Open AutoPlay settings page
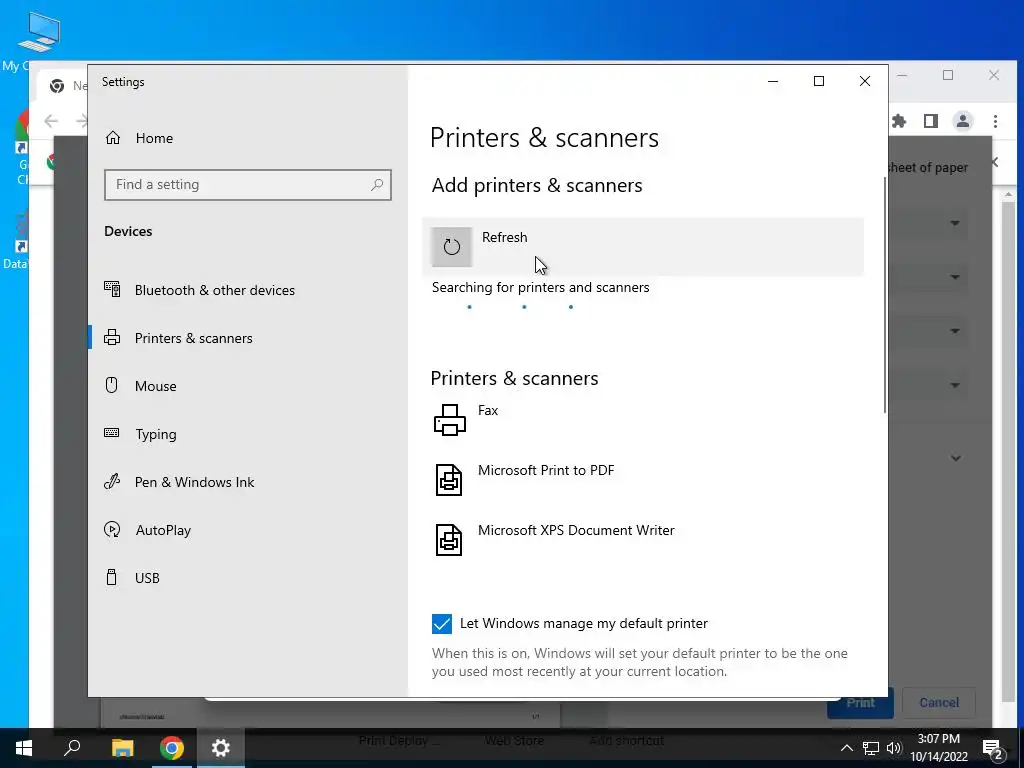This screenshot has height=768, width=1024. coord(163,530)
